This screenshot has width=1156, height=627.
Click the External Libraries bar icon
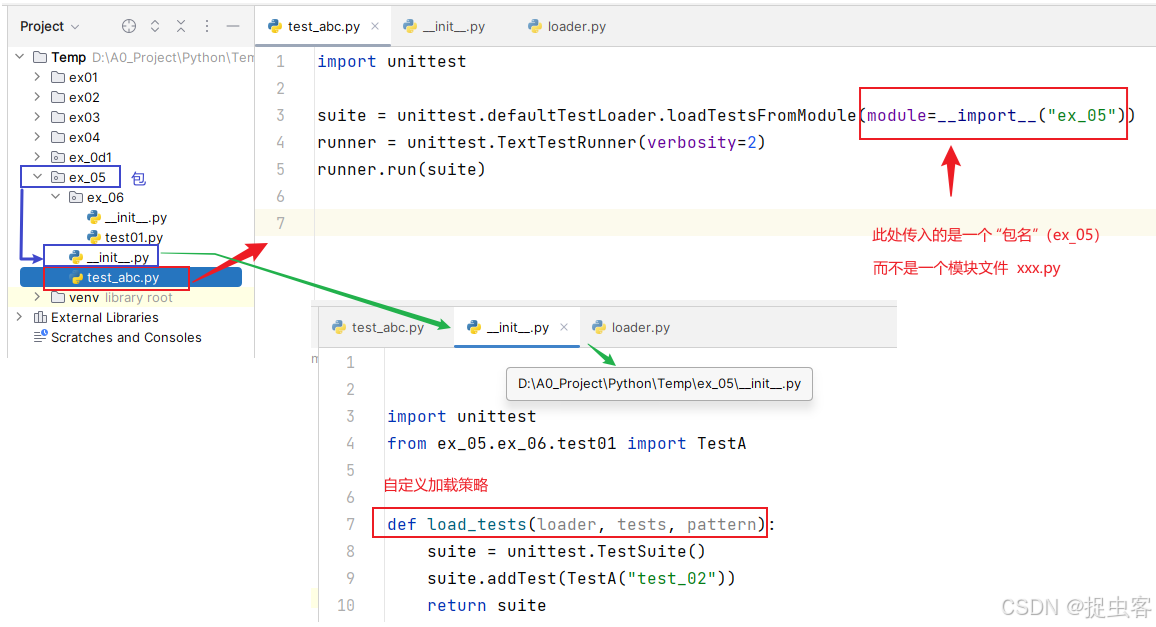coord(41,317)
